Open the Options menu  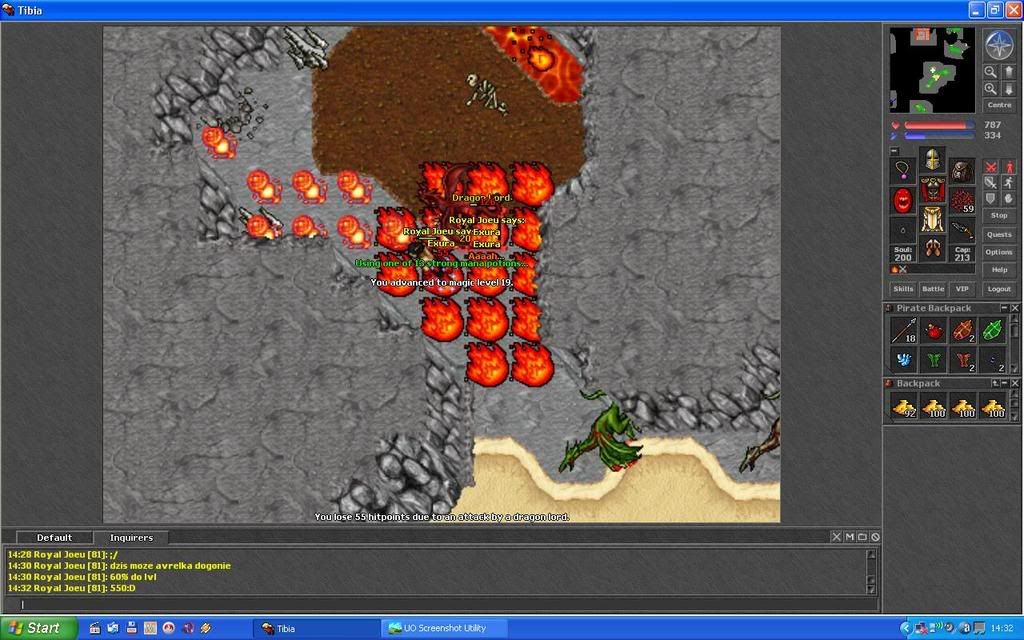pyautogui.click(x=999, y=252)
